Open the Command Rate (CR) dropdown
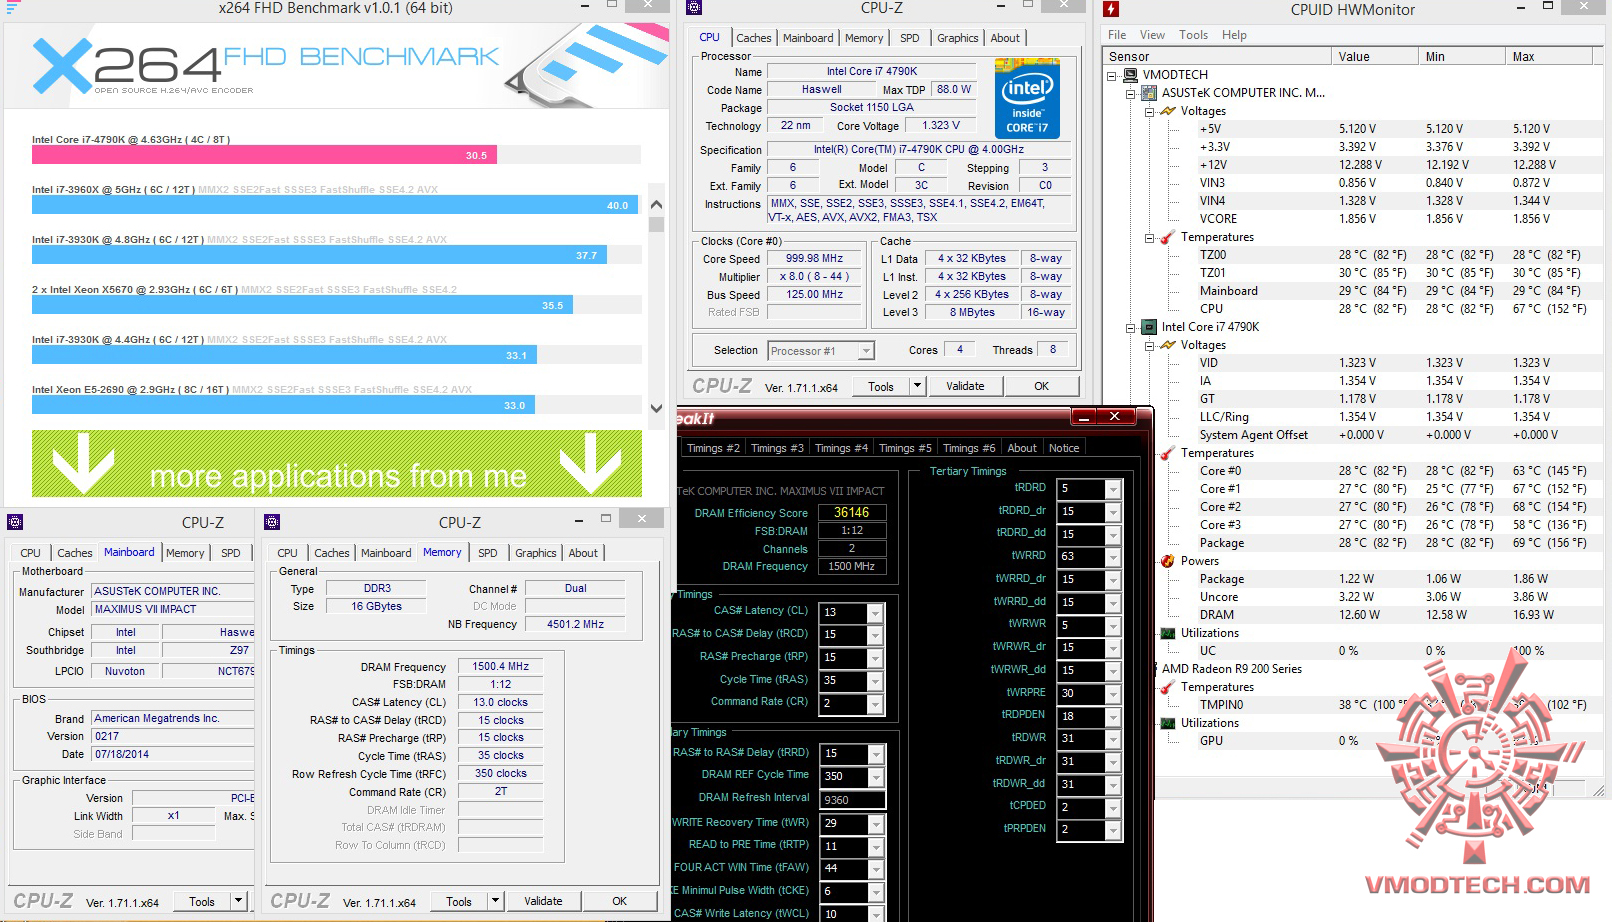1612x922 pixels. [875, 704]
